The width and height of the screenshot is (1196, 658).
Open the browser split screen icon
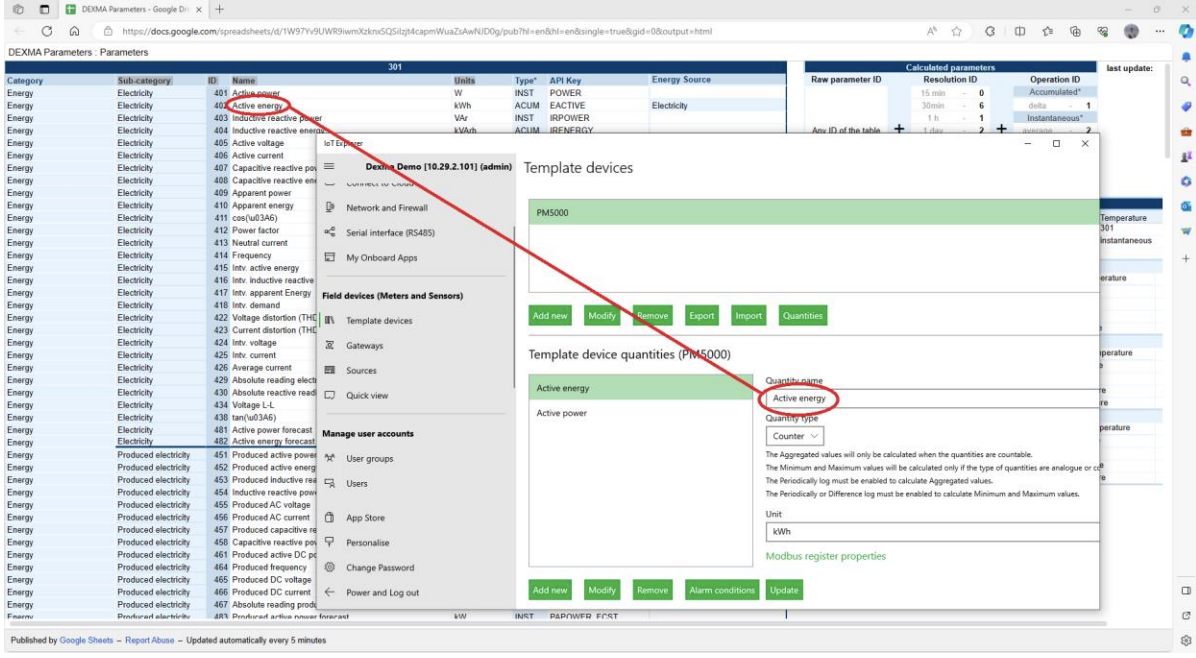tap(1020, 31)
